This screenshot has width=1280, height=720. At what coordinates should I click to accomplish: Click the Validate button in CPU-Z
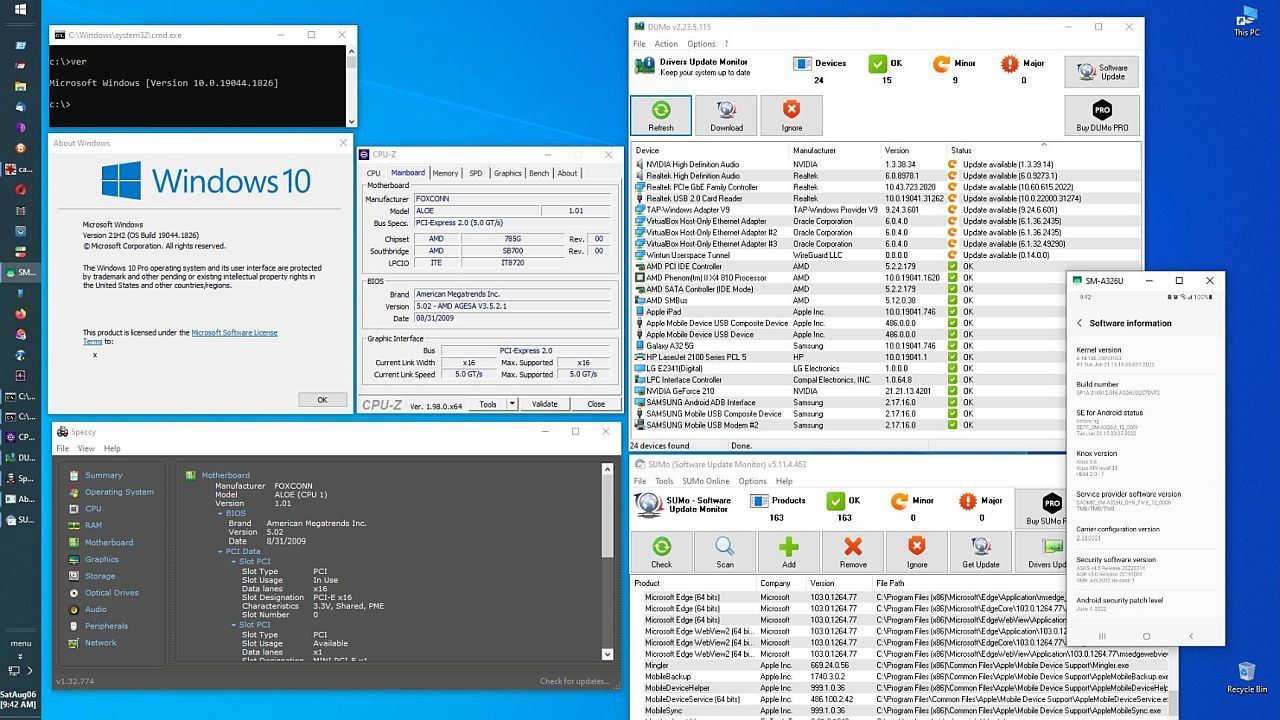tap(544, 404)
